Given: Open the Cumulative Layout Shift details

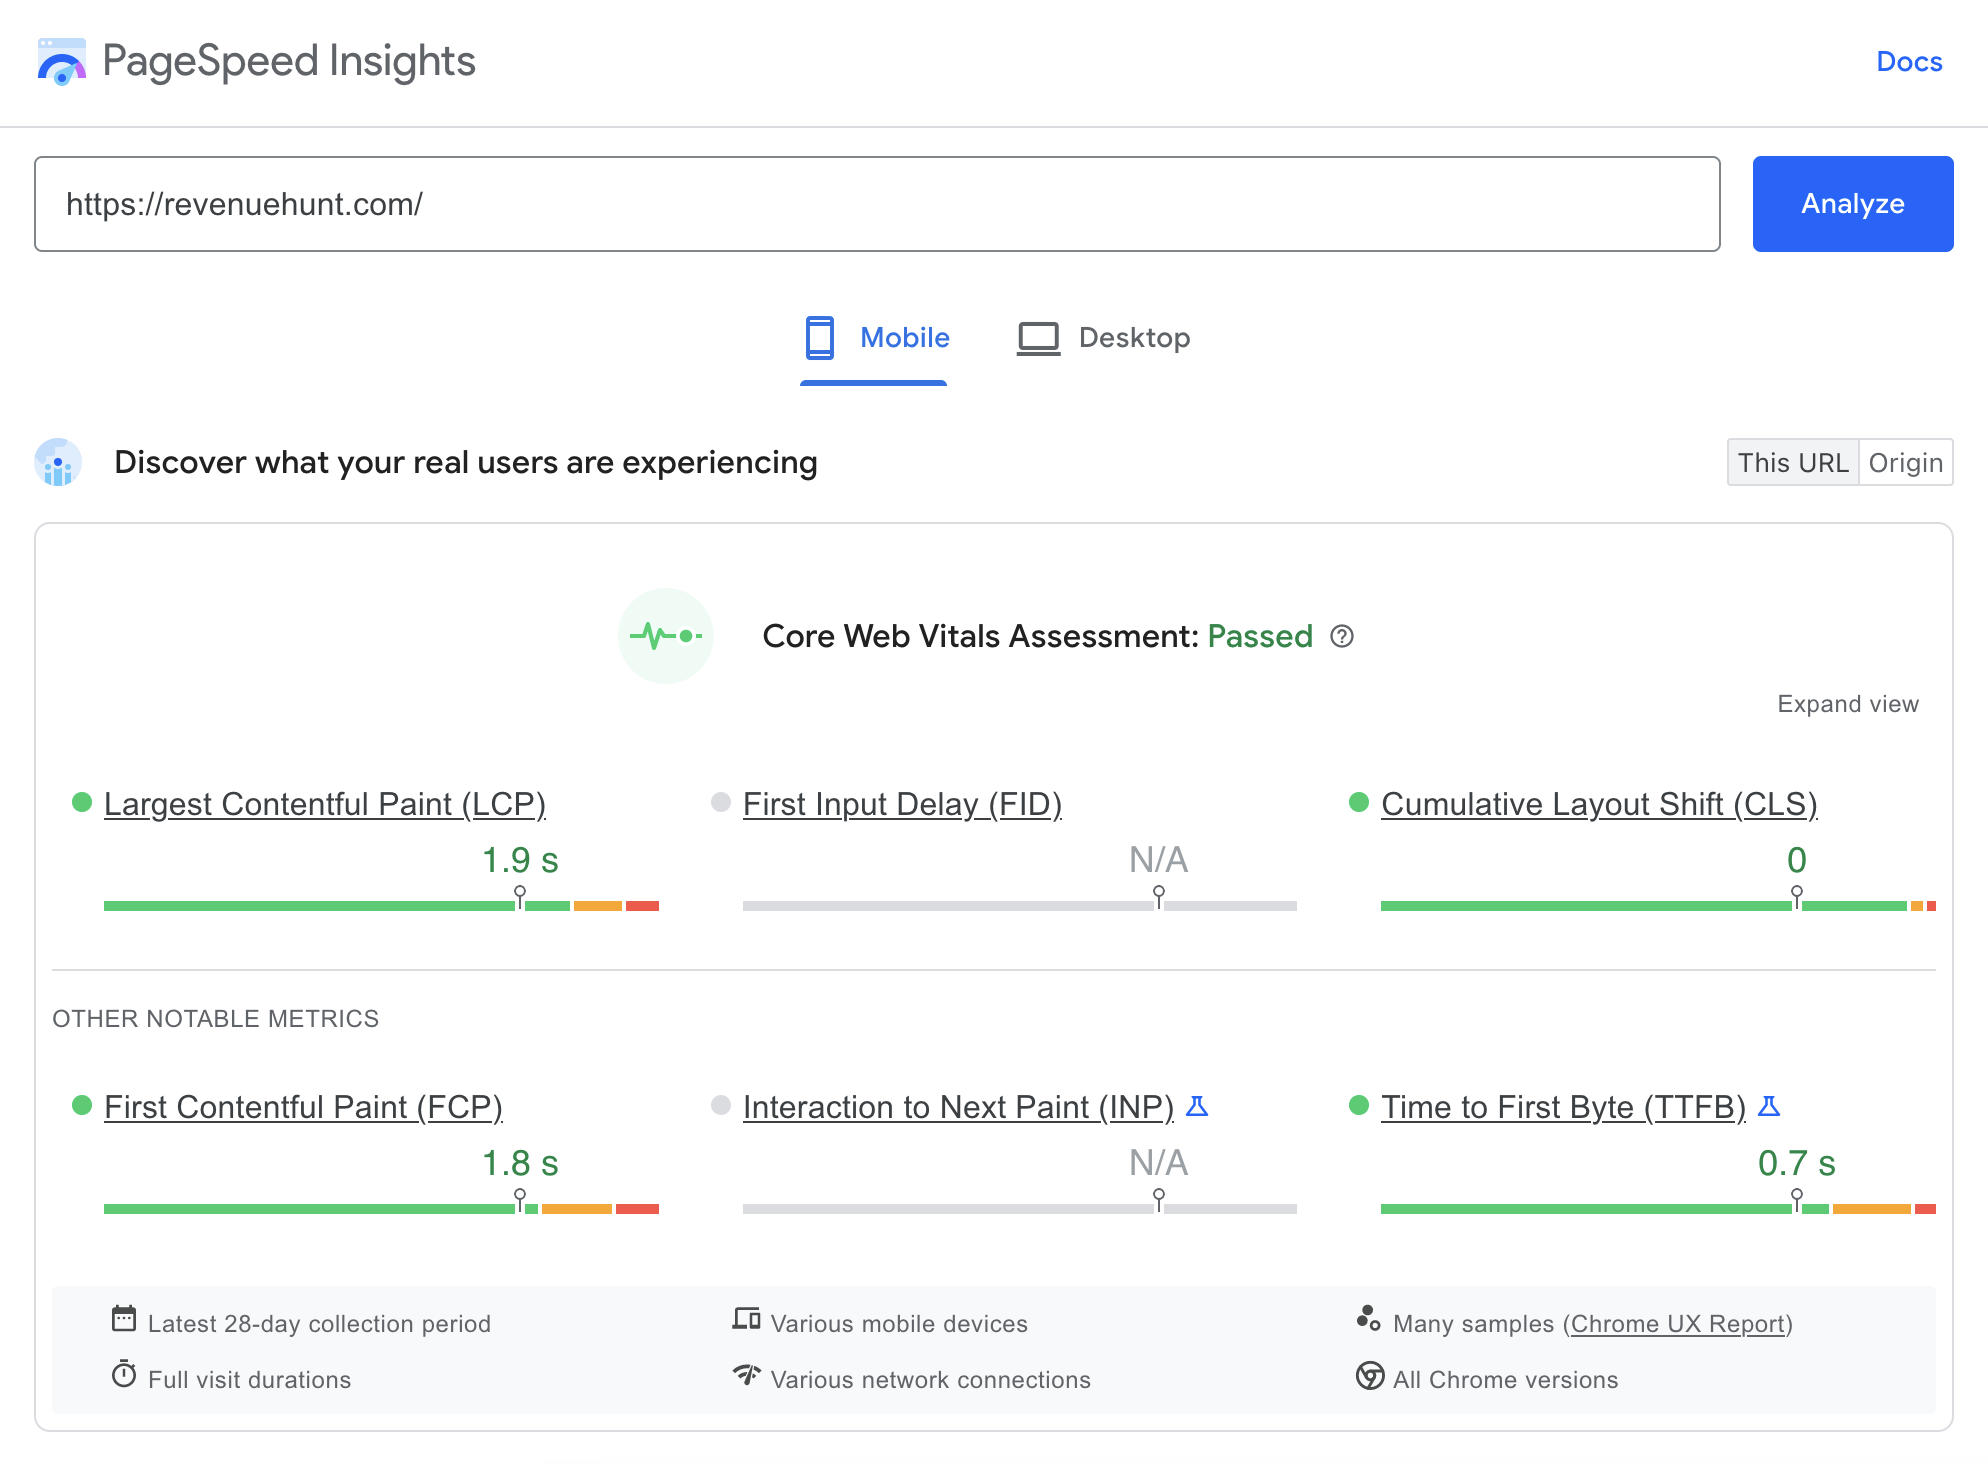Looking at the screenshot, I should [1598, 803].
